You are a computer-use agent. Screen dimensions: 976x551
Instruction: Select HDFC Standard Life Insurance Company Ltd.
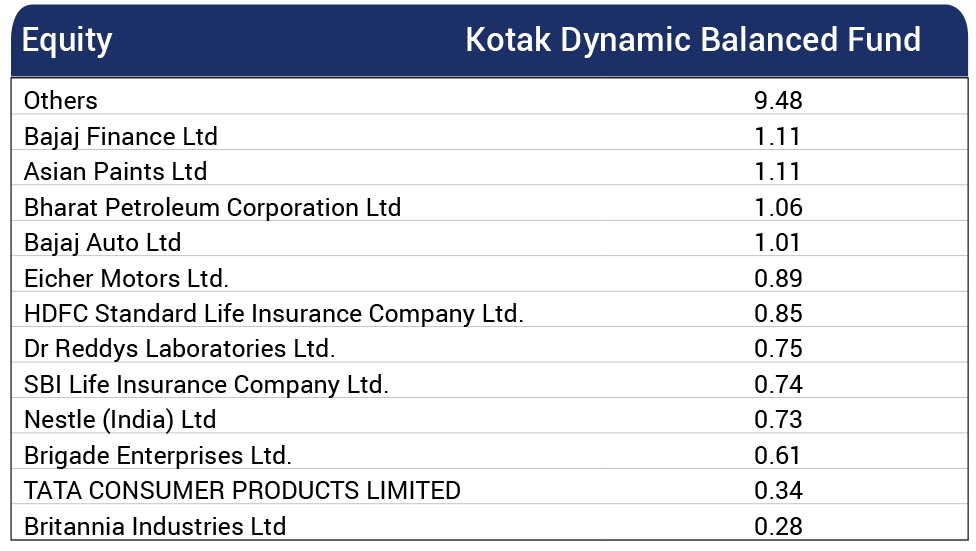pos(273,314)
